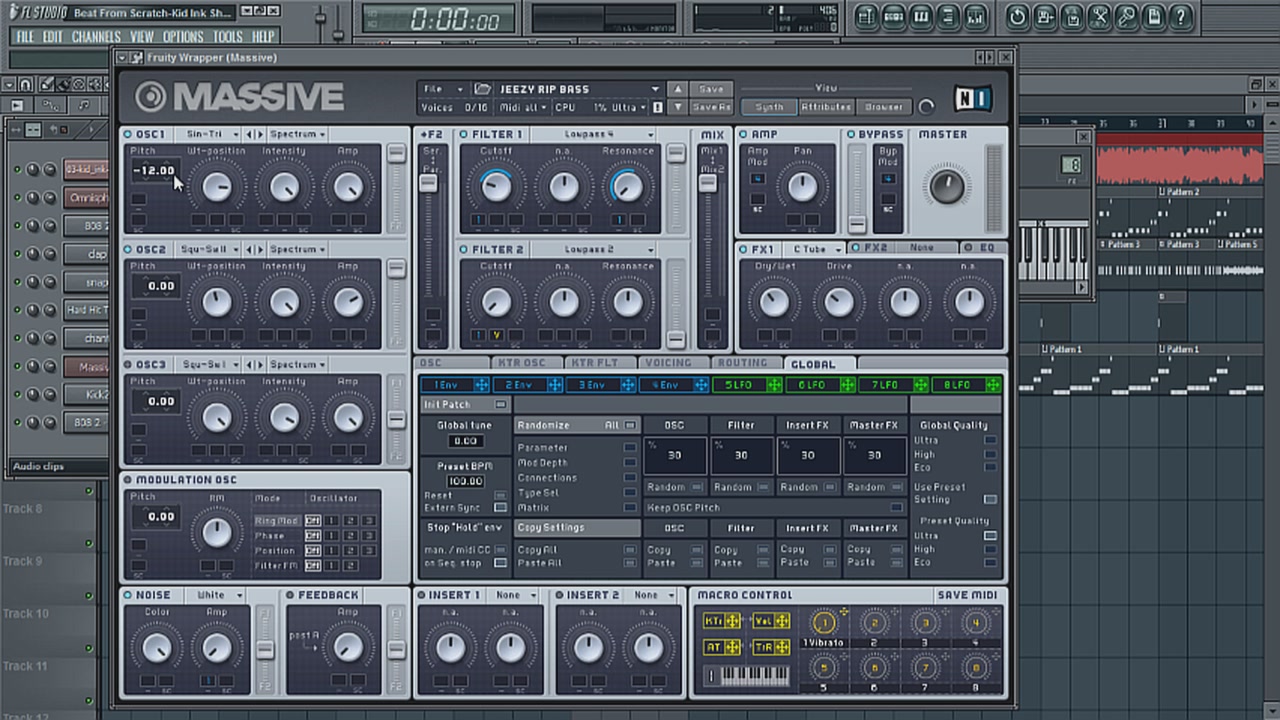Open the FILE menu in FL Studio
The width and height of the screenshot is (1280, 720).
25,37
